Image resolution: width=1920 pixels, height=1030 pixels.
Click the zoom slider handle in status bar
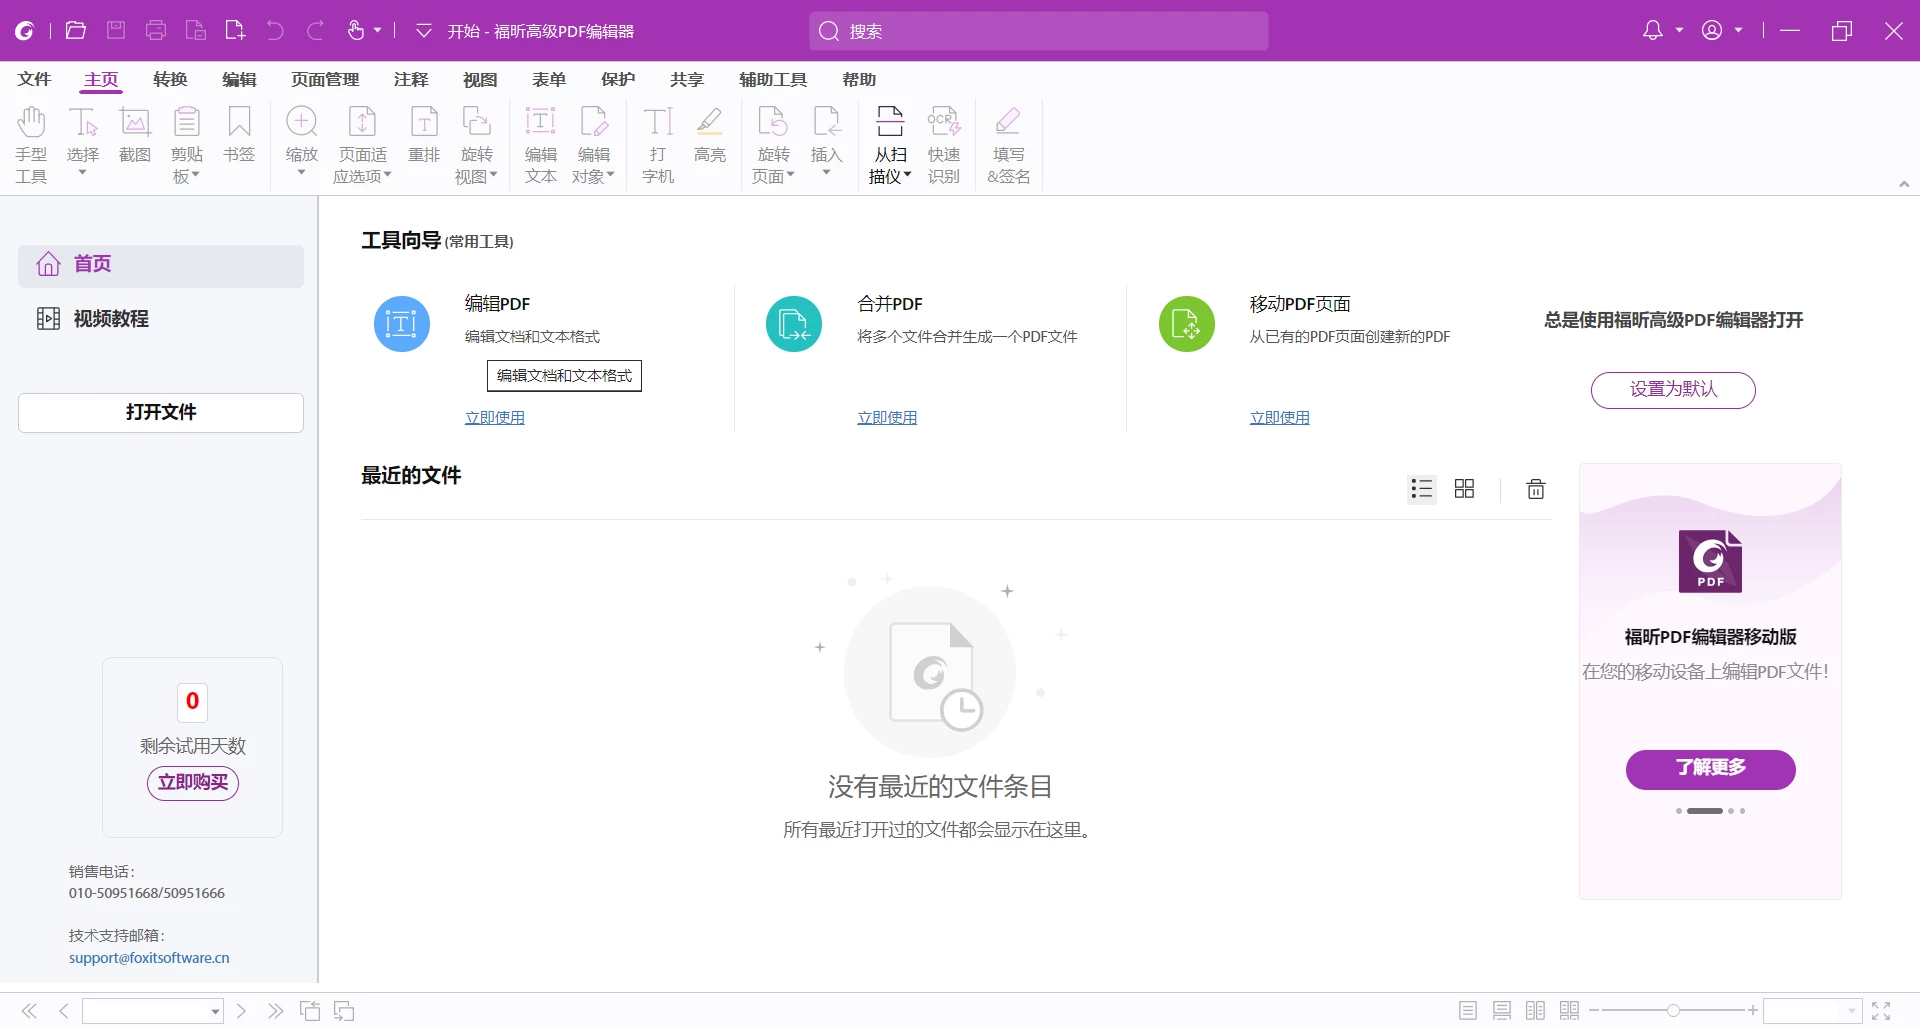1673,1011
